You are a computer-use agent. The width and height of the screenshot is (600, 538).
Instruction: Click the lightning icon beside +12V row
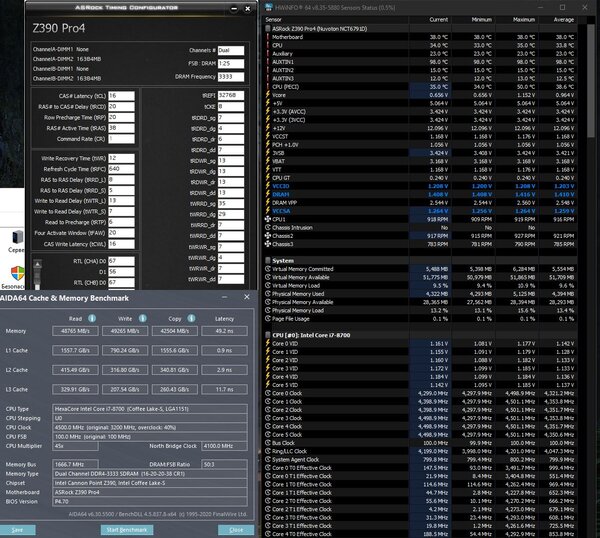tap(268, 128)
